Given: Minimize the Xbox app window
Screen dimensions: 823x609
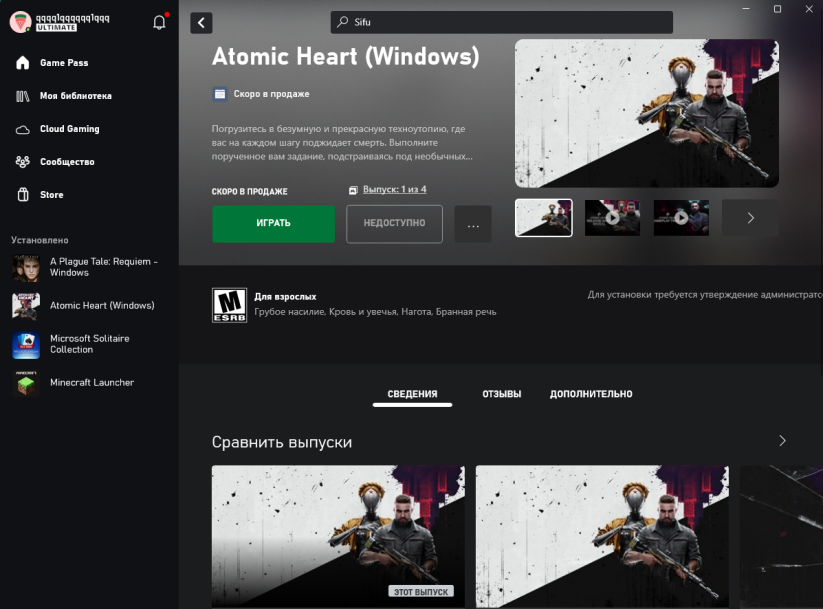Looking at the screenshot, I should click(x=746, y=9).
